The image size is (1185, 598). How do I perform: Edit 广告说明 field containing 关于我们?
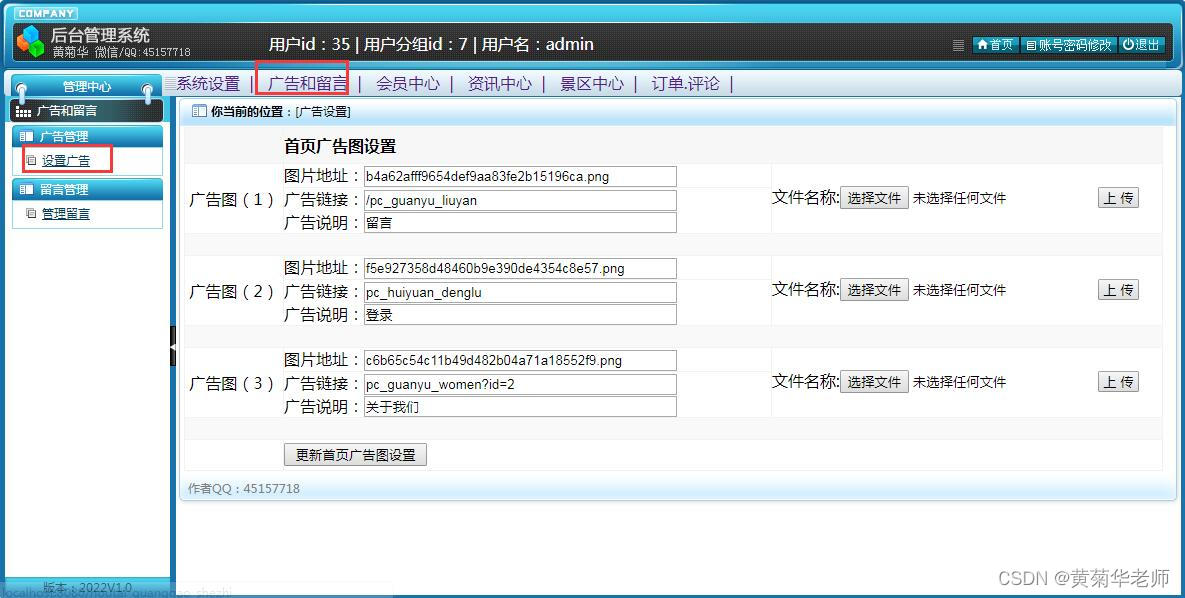(520, 407)
